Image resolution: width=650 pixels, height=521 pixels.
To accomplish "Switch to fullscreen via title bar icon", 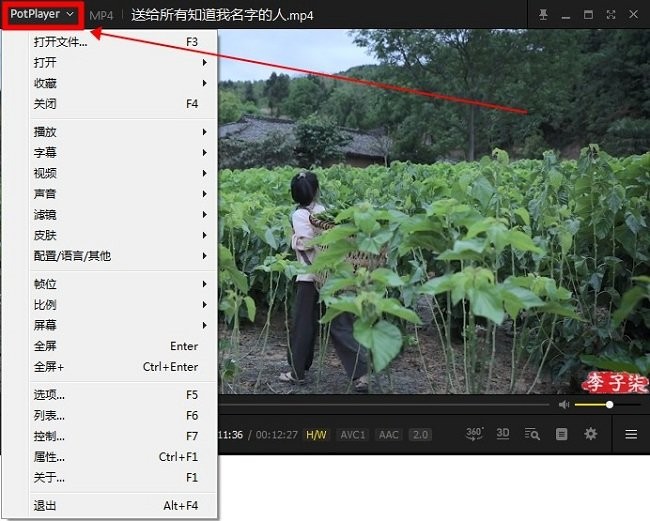I will pyautogui.click(x=611, y=15).
